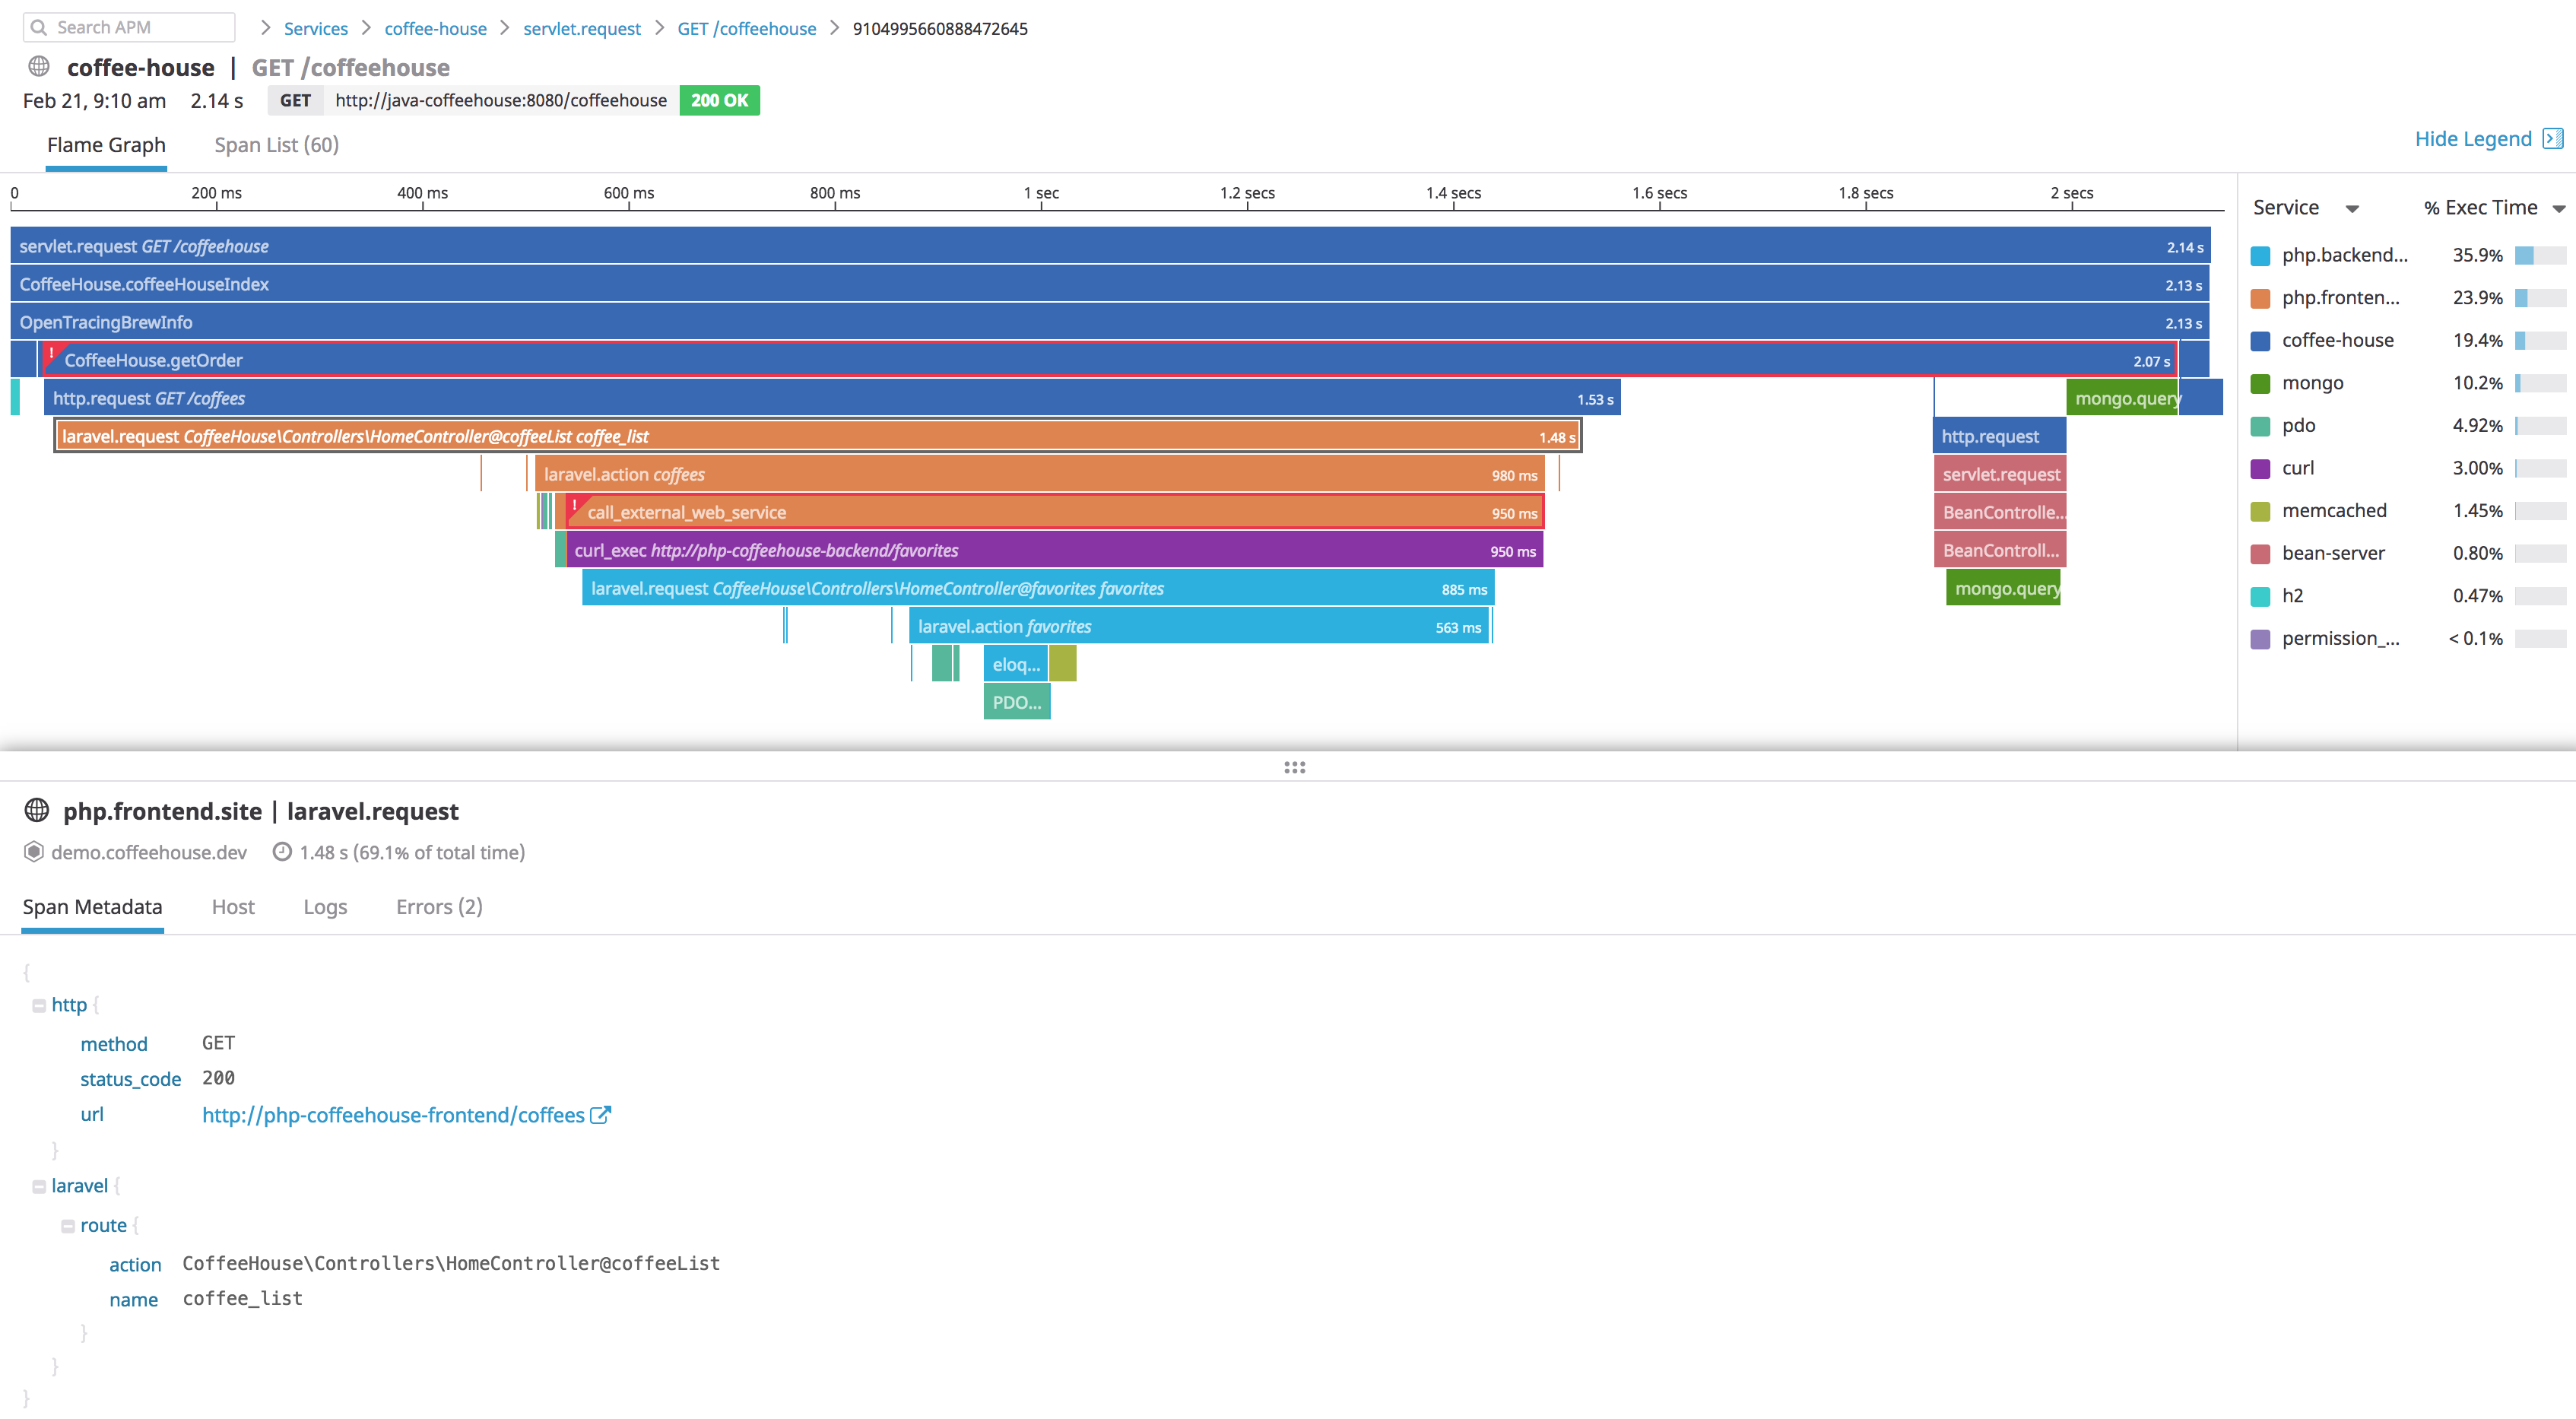Click the host hexagon icon near demo.coffeehouse.dev
The width and height of the screenshot is (2576, 1419).
click(33, 852)
